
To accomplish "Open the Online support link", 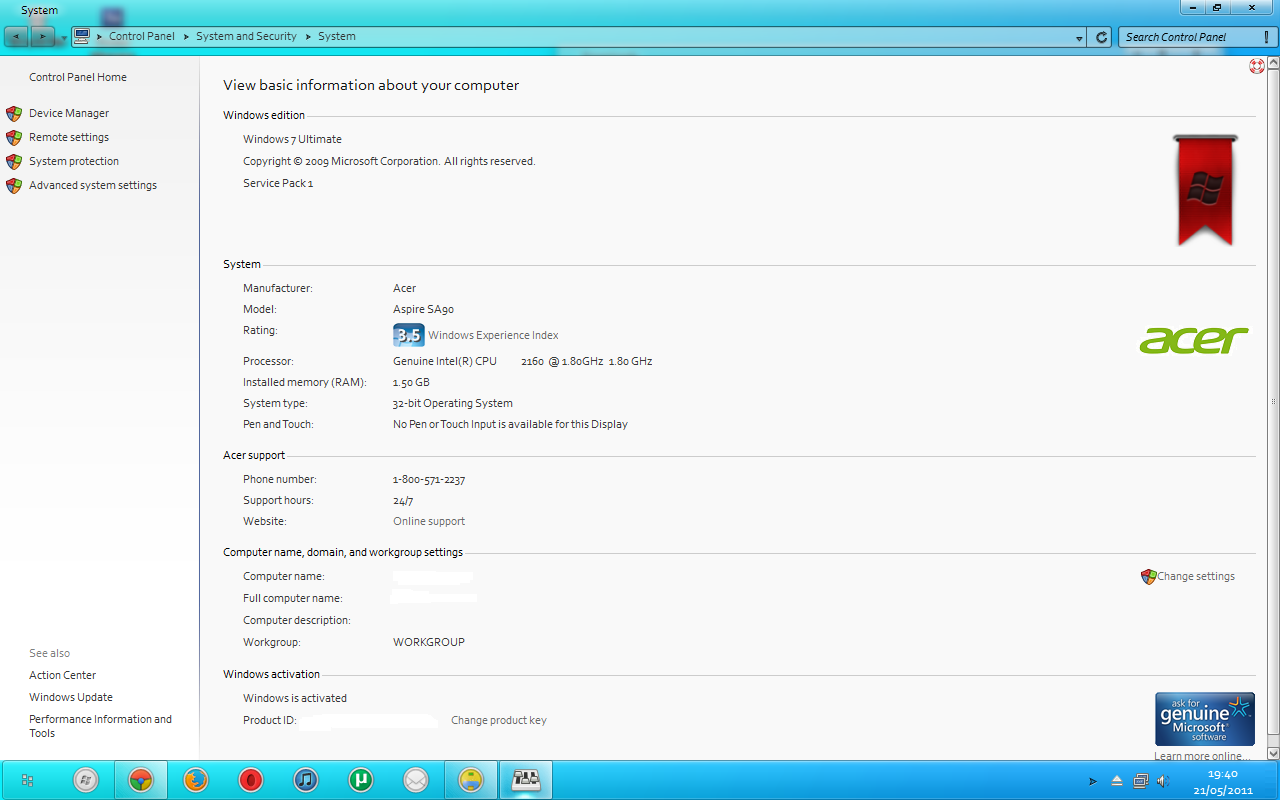I will coord(429,521).
